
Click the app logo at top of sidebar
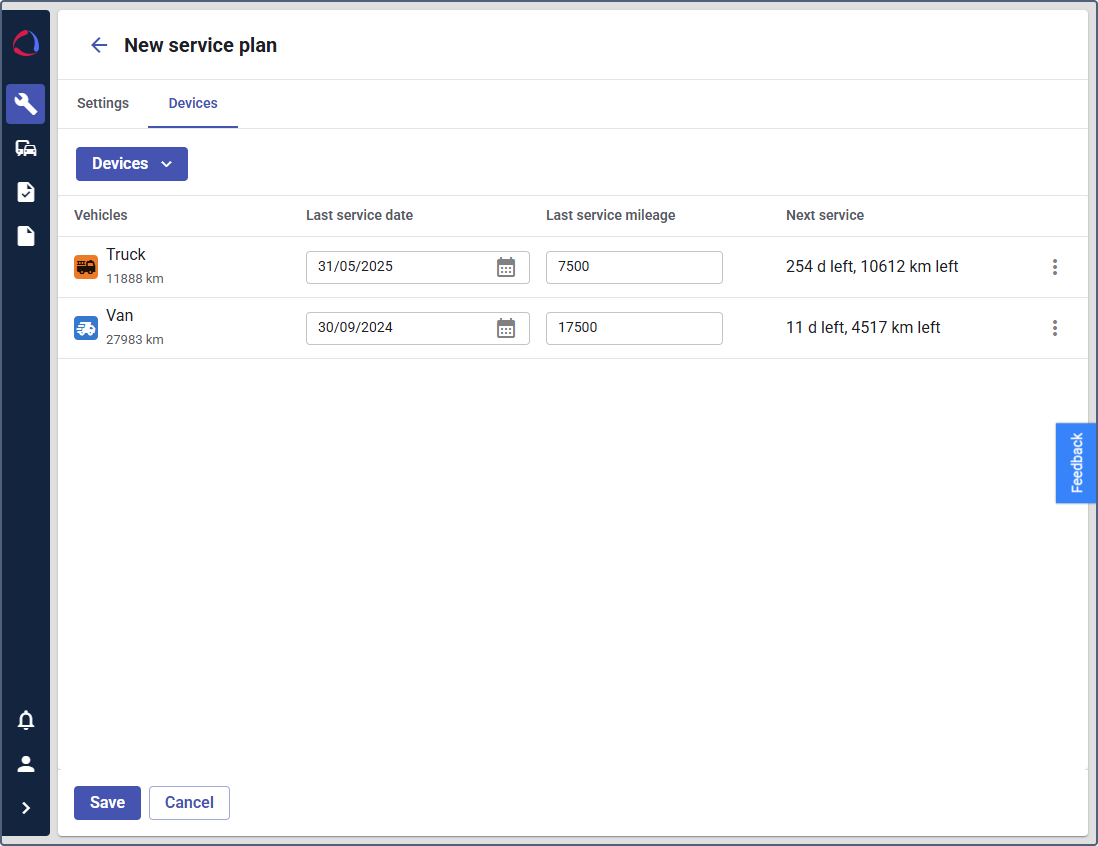tap(26, 44)
